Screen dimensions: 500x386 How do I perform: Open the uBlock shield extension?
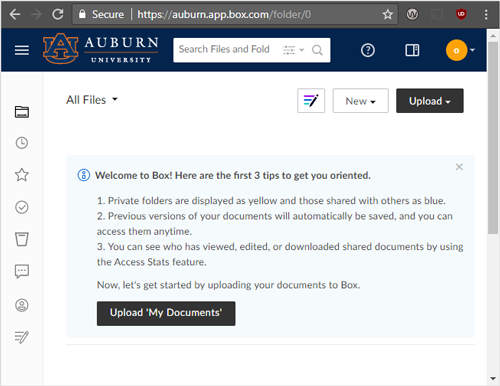(461, 14)
